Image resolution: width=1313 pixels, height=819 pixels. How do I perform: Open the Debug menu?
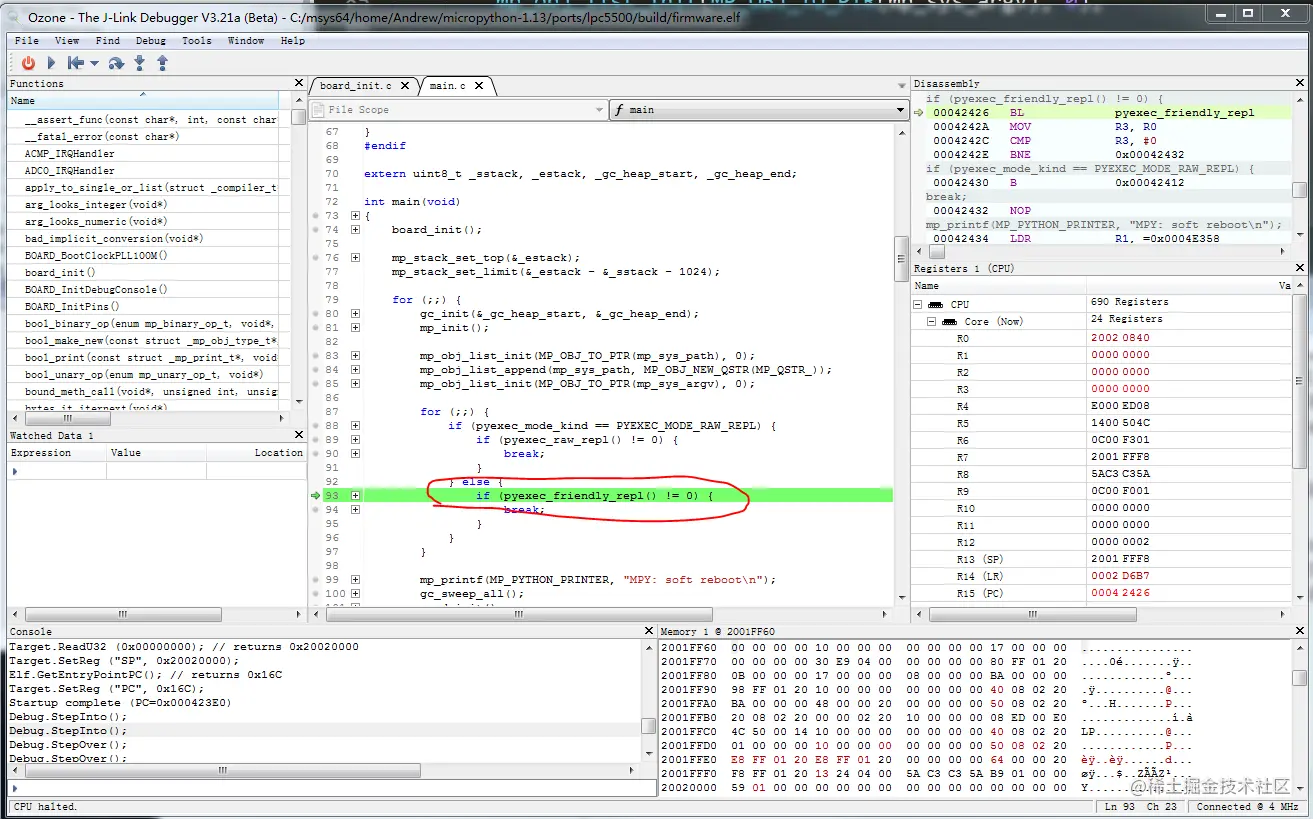pyautogui.click(x=150, y=40)
